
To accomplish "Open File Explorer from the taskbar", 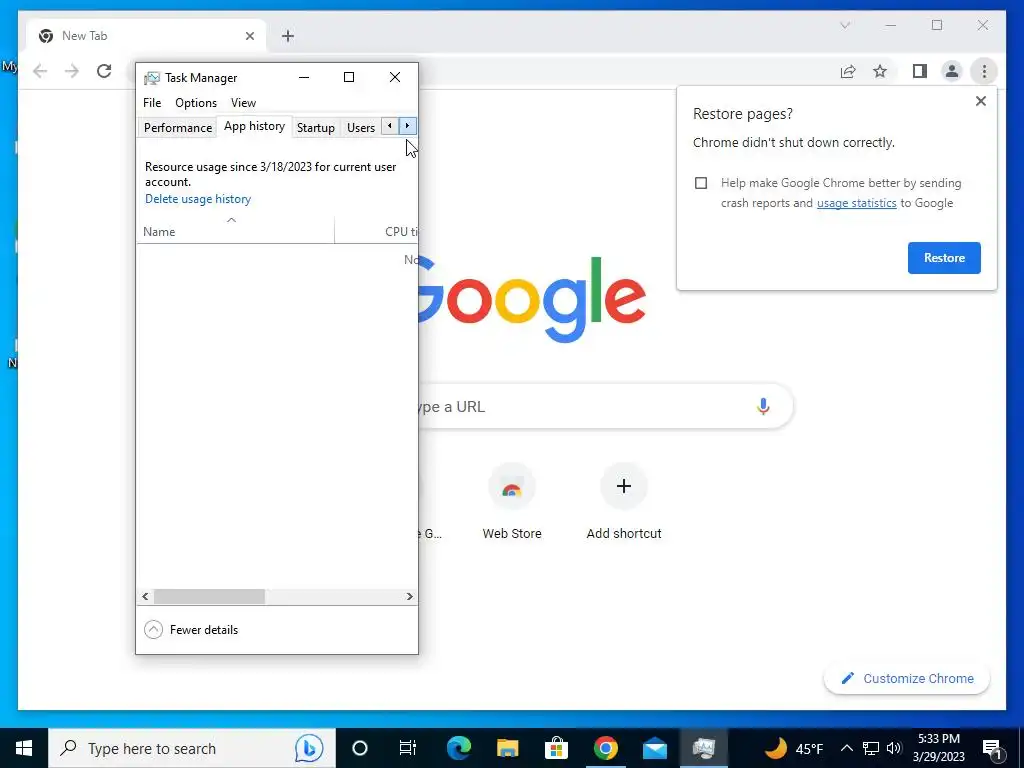I will coord(507,748).
